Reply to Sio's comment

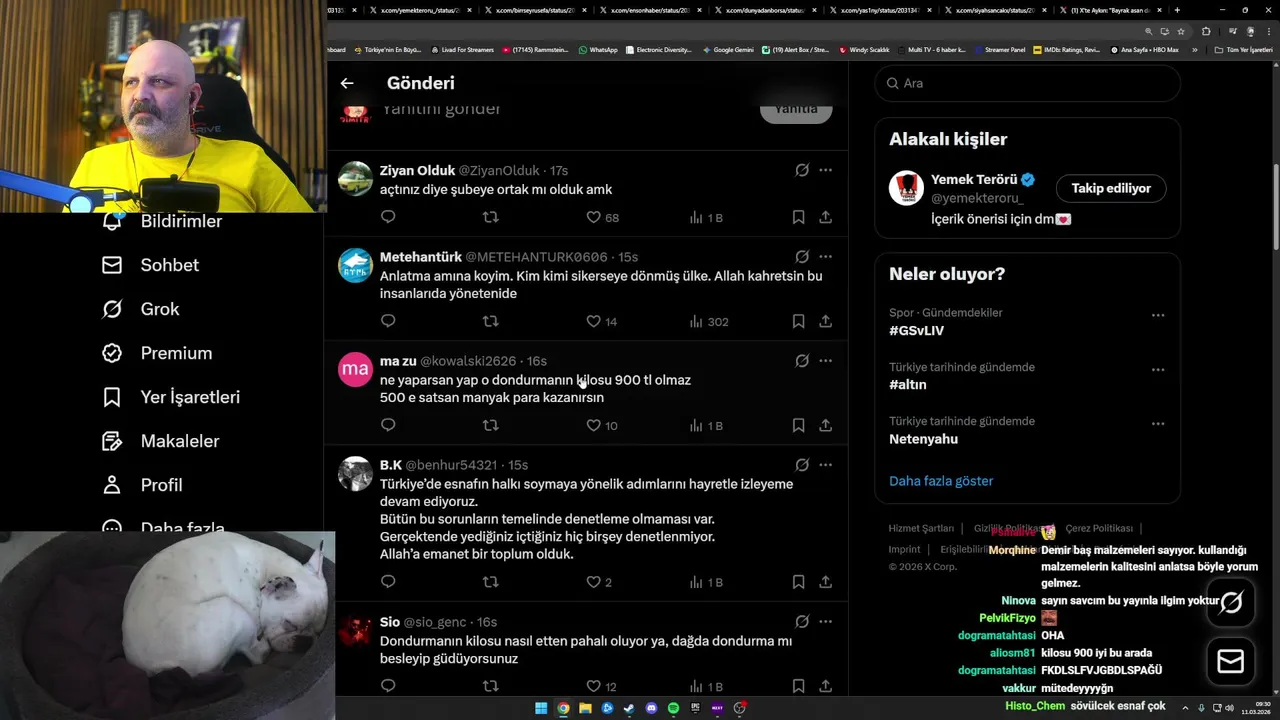click(388, 686)
